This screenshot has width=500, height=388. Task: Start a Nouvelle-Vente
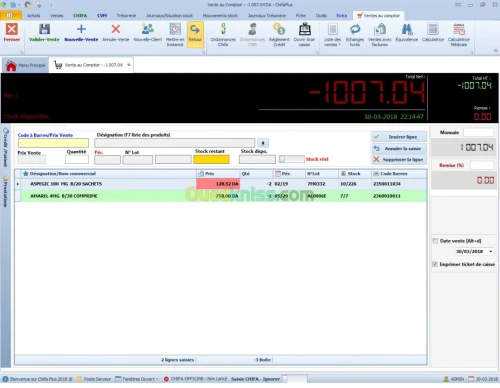(x=81, y=33)
